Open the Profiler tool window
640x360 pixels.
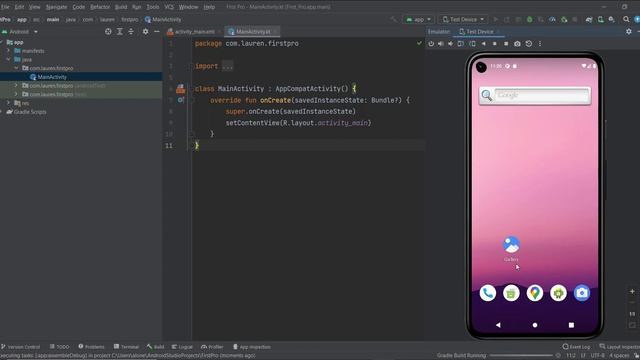[212, 347]
